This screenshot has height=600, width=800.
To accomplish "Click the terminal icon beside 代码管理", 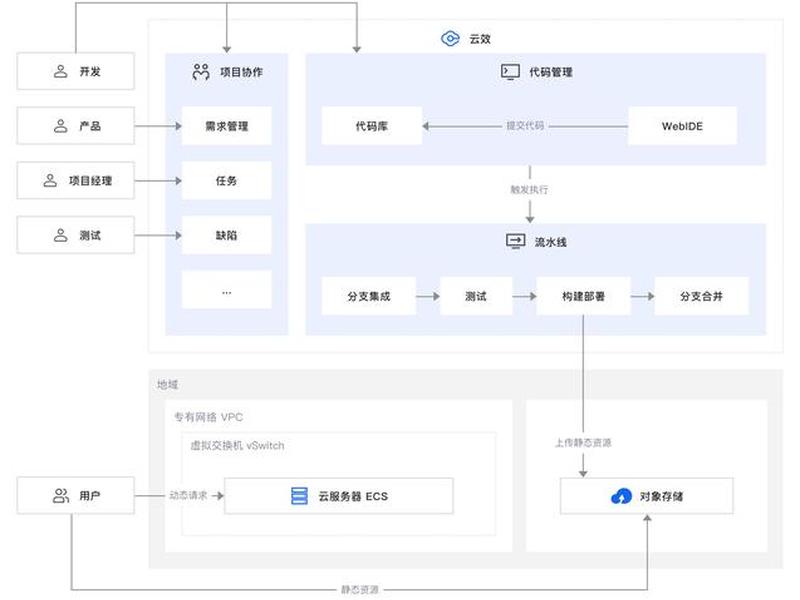I will pos(510,72).
